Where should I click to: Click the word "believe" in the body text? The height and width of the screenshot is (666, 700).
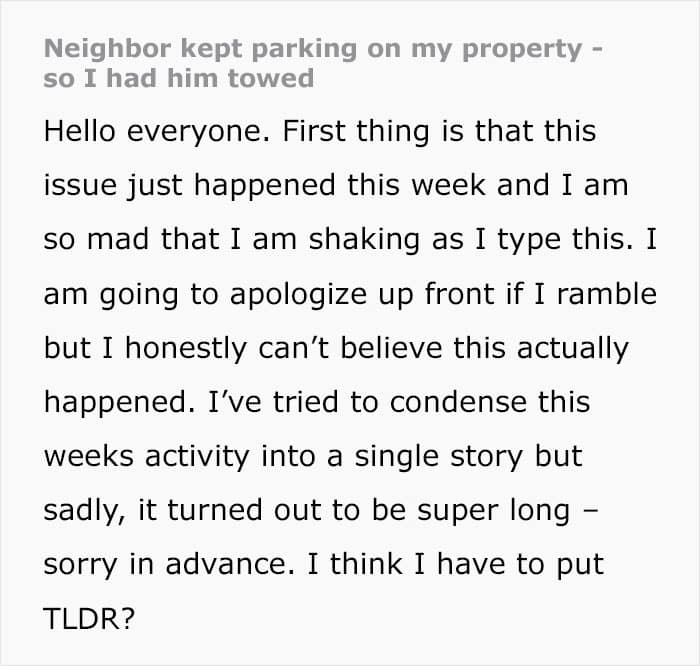click(391, 347)
